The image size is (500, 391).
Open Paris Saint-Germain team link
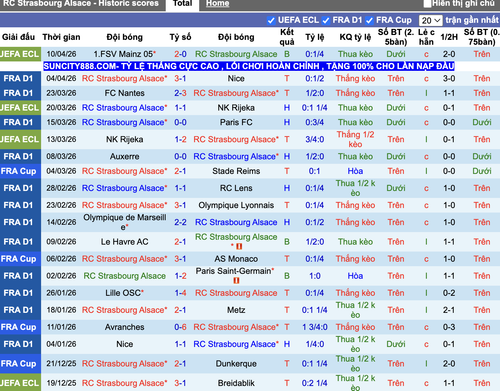tap(233, 271)
